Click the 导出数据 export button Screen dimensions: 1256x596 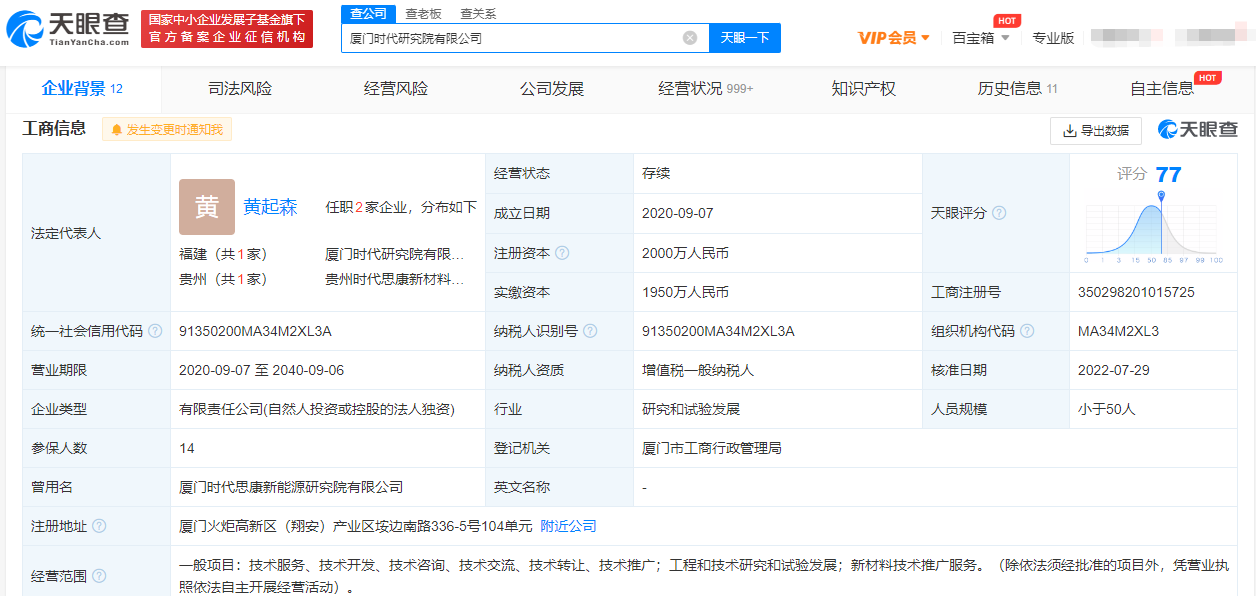point(1096,130)
